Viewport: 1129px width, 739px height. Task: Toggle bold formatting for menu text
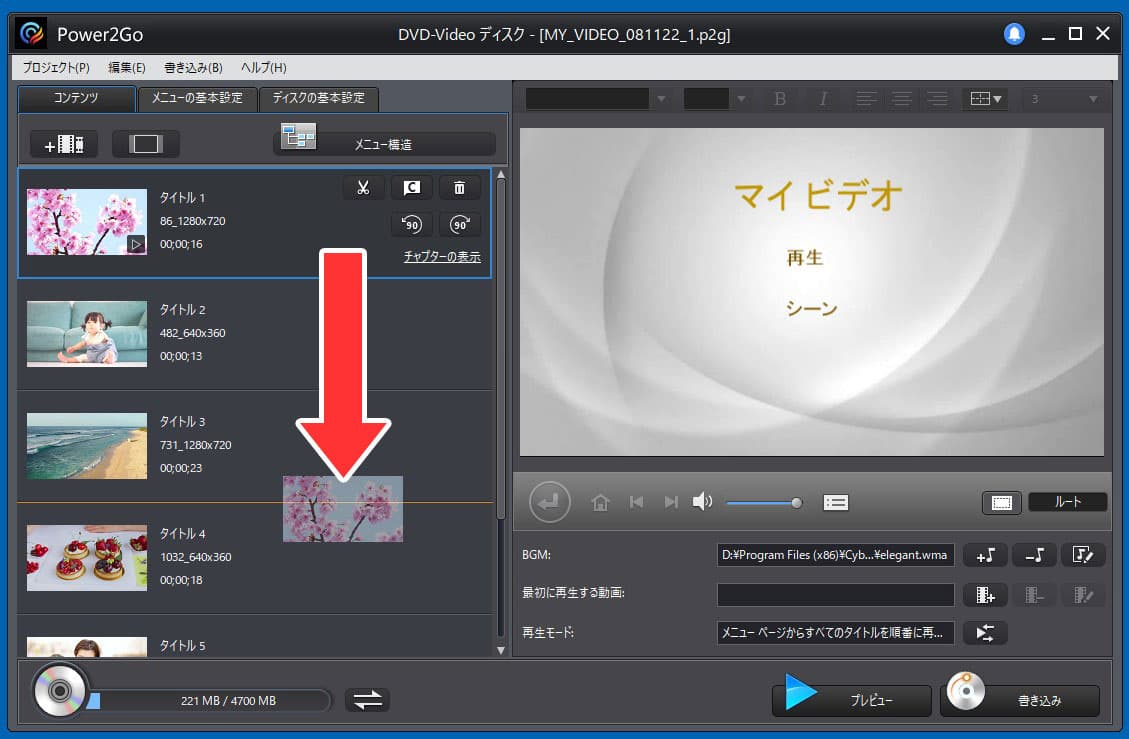[x=781, y=99]
